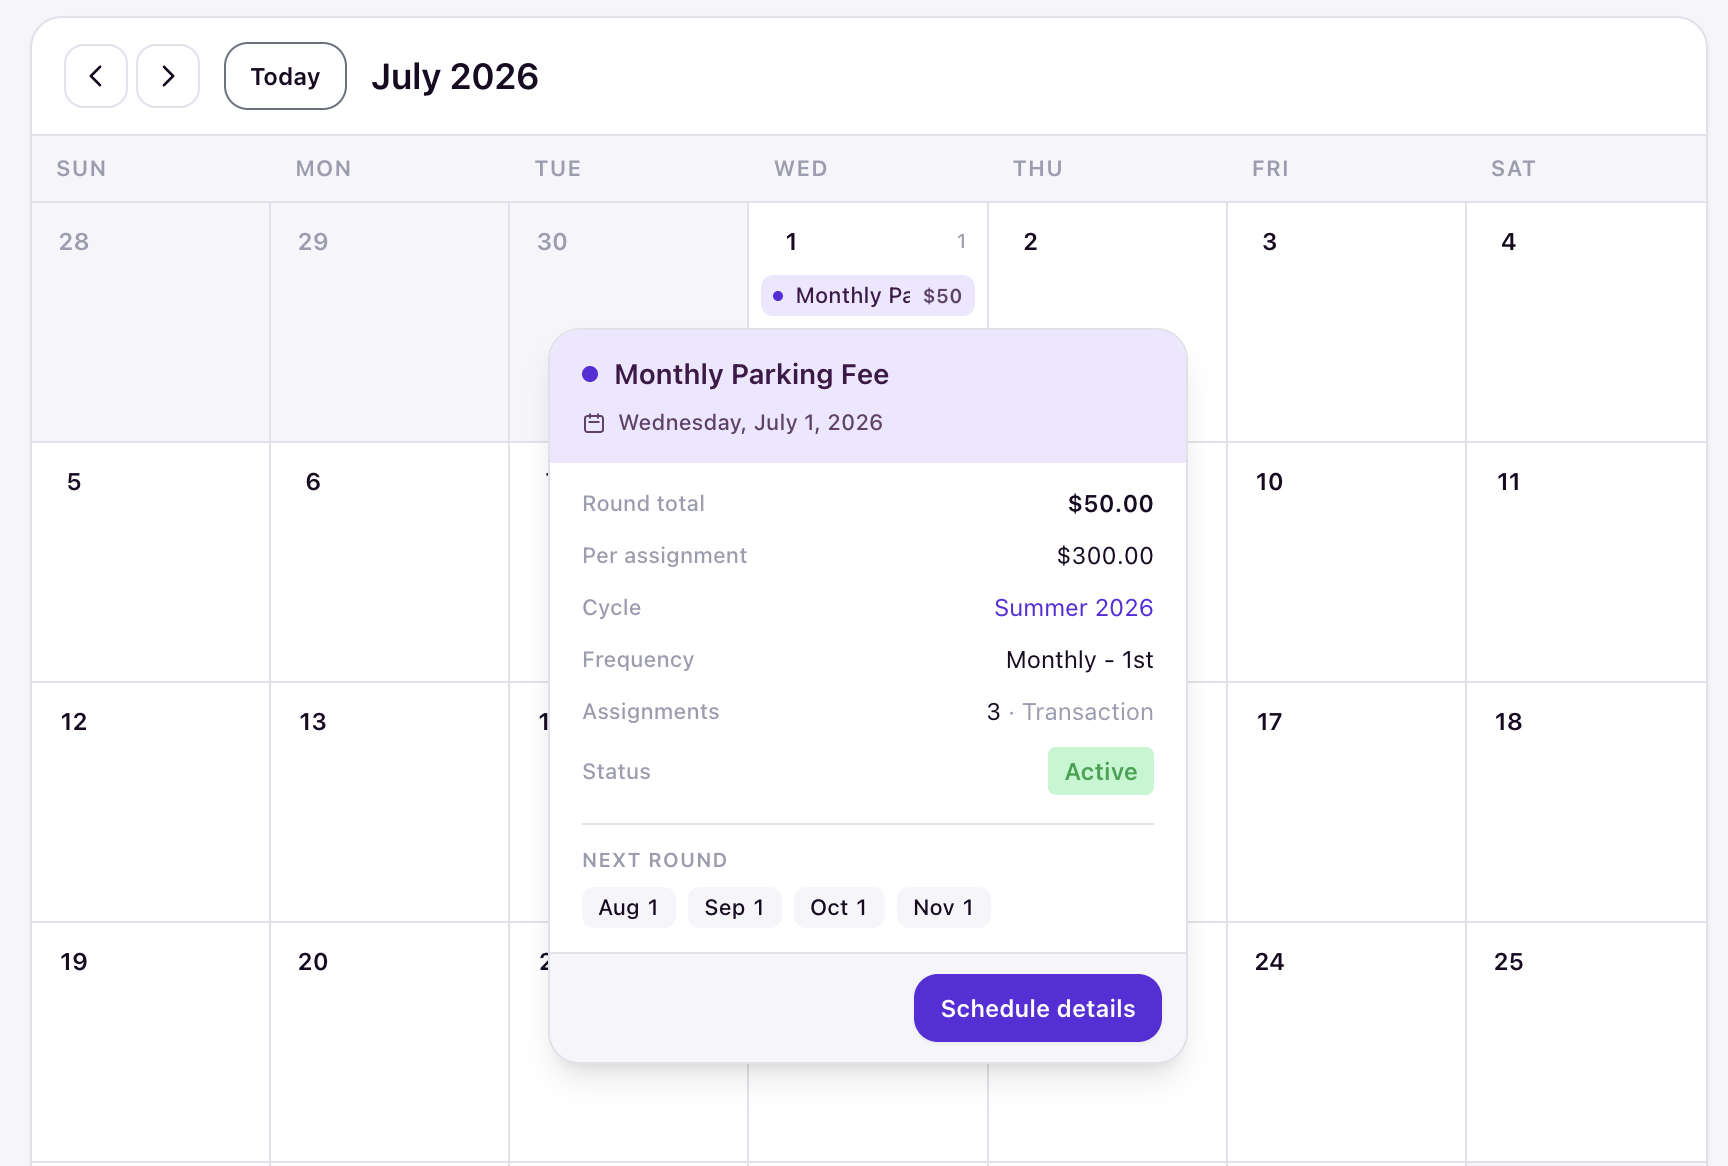Select the day cell for July 4

click(1586, 322)
